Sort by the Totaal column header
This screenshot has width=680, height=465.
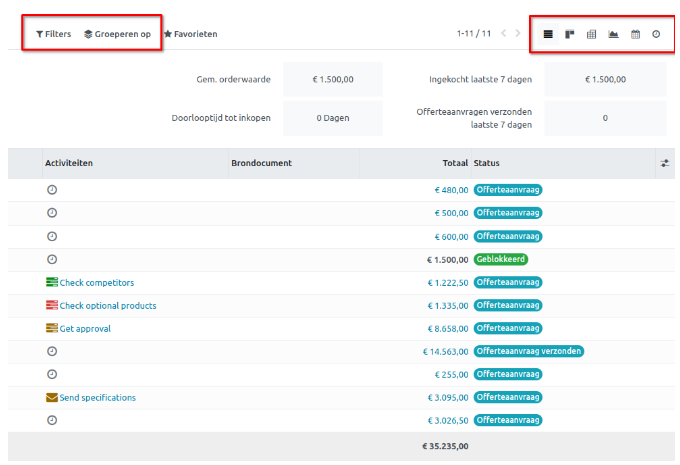455,163
